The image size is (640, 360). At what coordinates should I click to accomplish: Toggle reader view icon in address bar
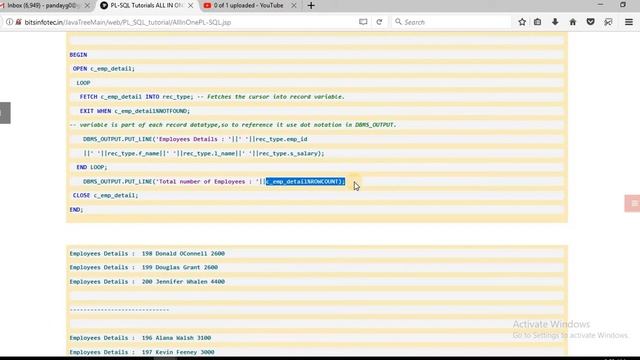click(x=363, y=22)
